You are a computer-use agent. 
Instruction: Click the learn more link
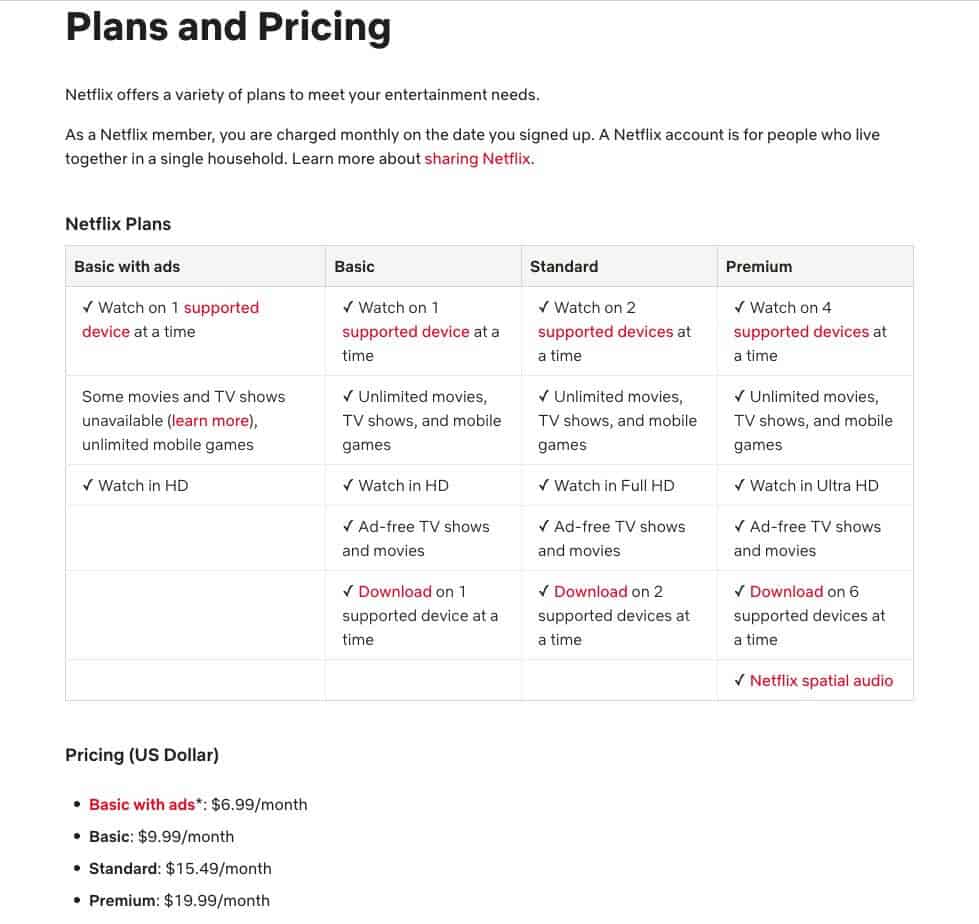pyautogui.click(x=210, y=421)
